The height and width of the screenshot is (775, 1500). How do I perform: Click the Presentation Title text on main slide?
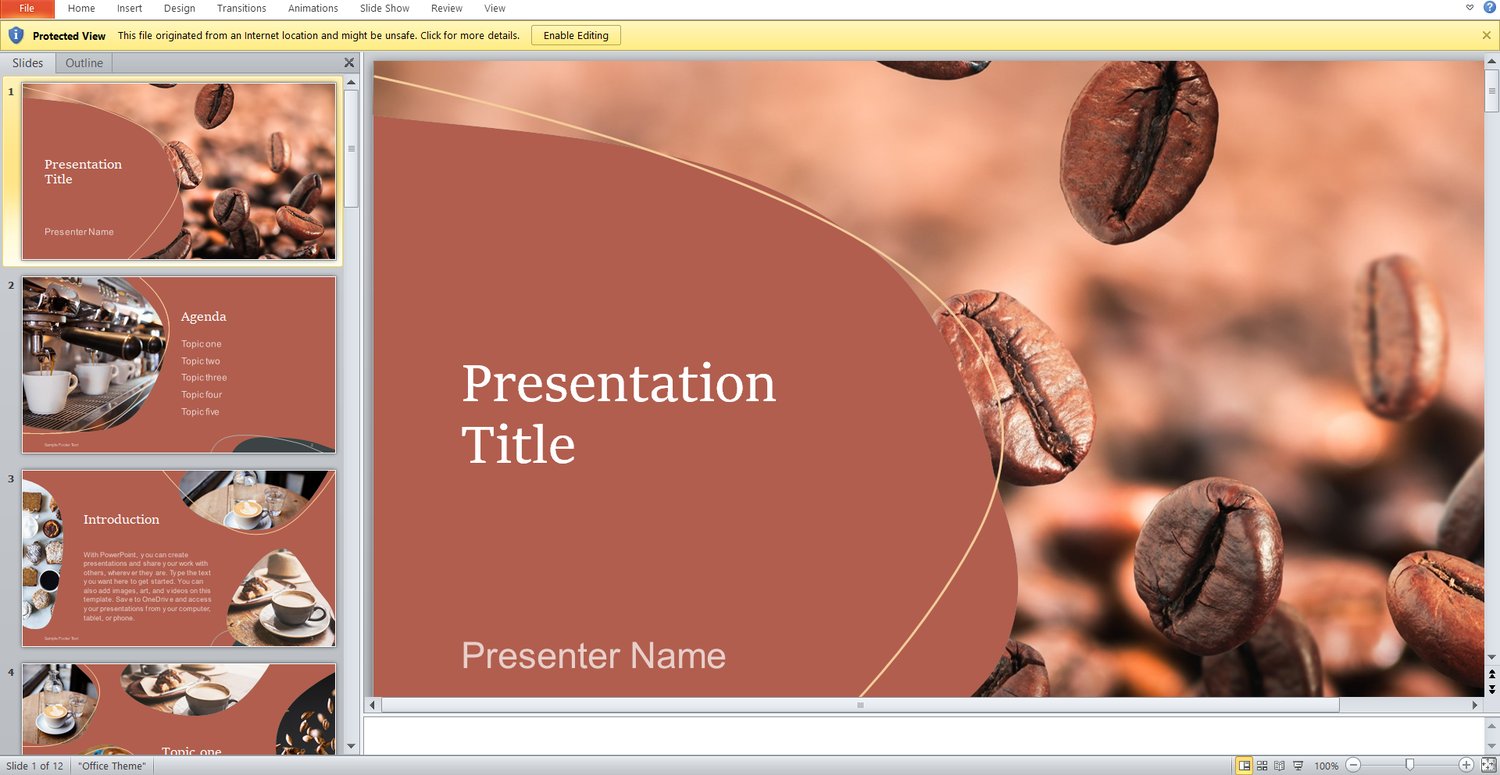click(618, 413)
